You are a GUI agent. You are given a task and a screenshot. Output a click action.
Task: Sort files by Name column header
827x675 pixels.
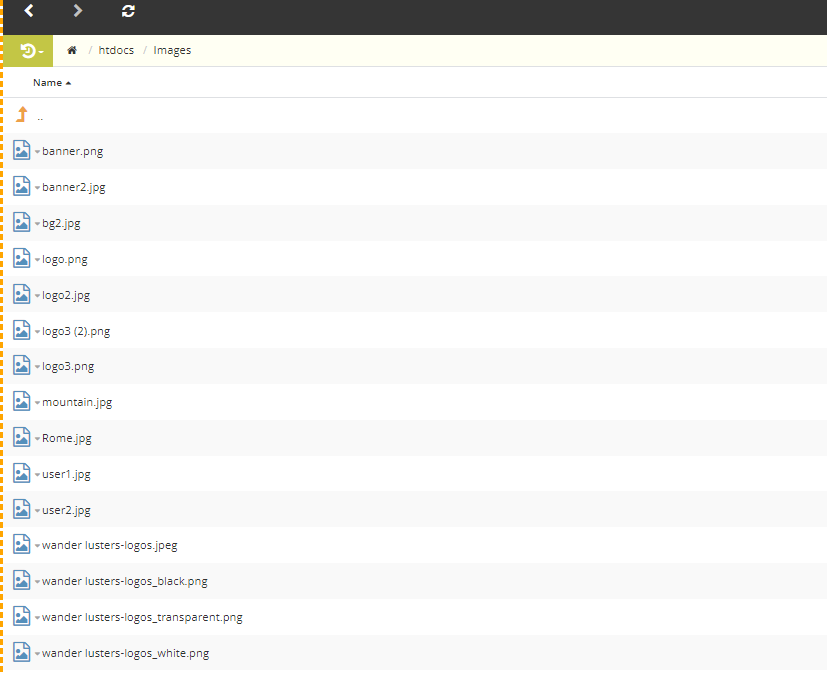click(47, 83)
